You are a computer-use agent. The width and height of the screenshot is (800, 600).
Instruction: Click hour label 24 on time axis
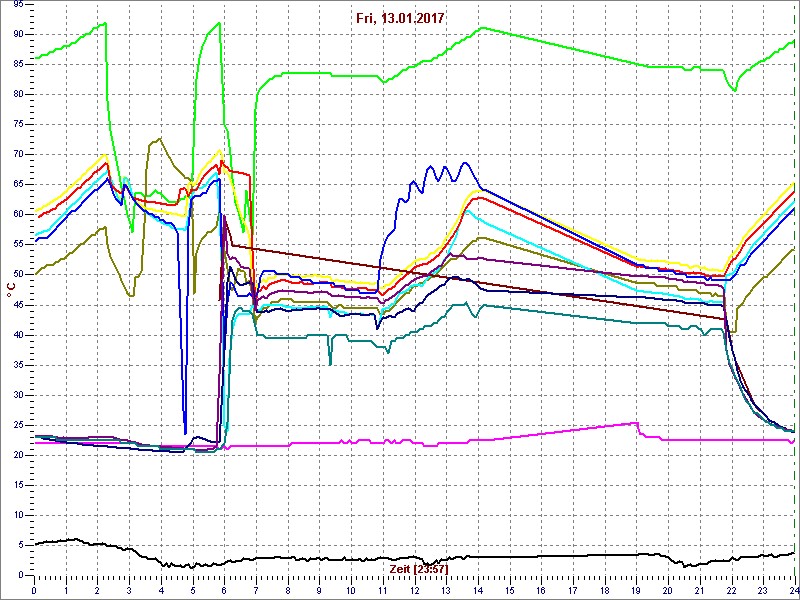(793, 590)
